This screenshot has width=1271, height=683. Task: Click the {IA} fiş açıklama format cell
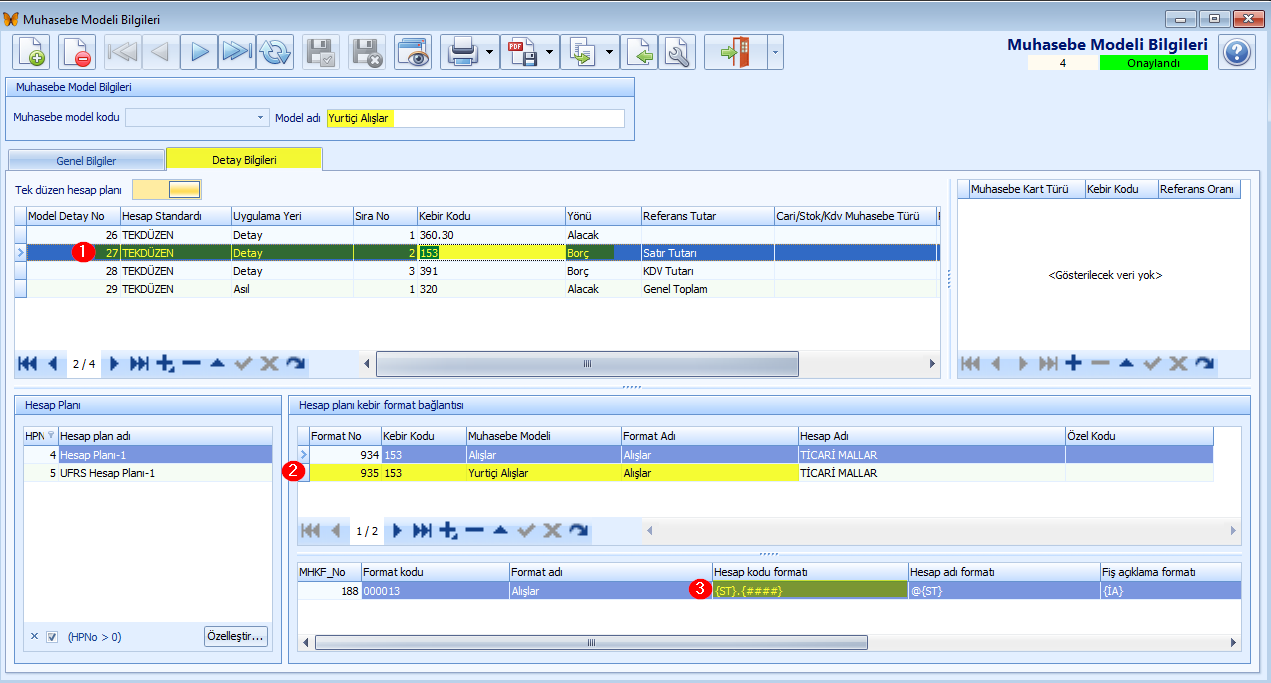pyautogui.click(x=1170, y=590)
